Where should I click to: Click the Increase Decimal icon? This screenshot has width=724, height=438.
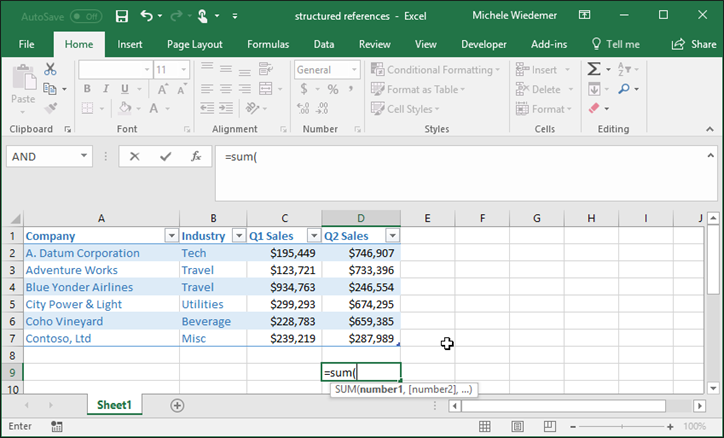(303, 108)
